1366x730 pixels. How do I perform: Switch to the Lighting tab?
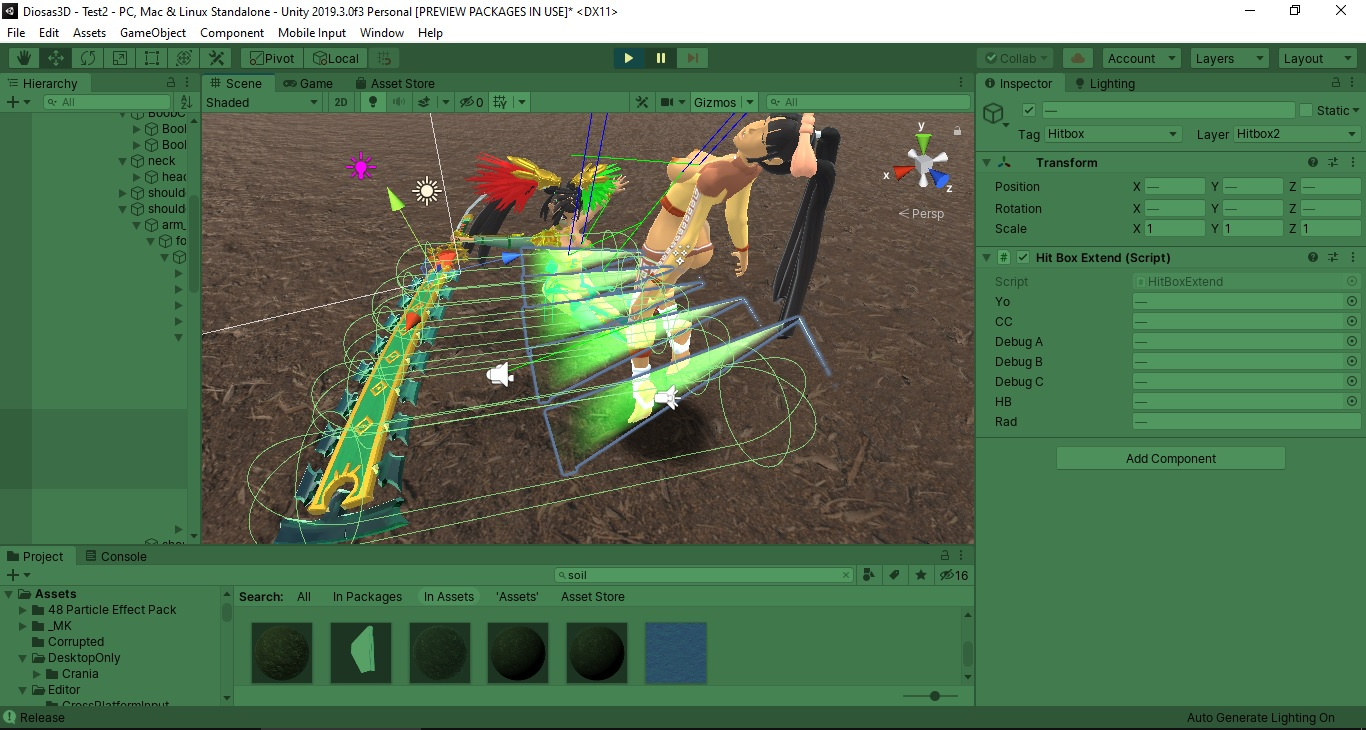point(1103,83)
